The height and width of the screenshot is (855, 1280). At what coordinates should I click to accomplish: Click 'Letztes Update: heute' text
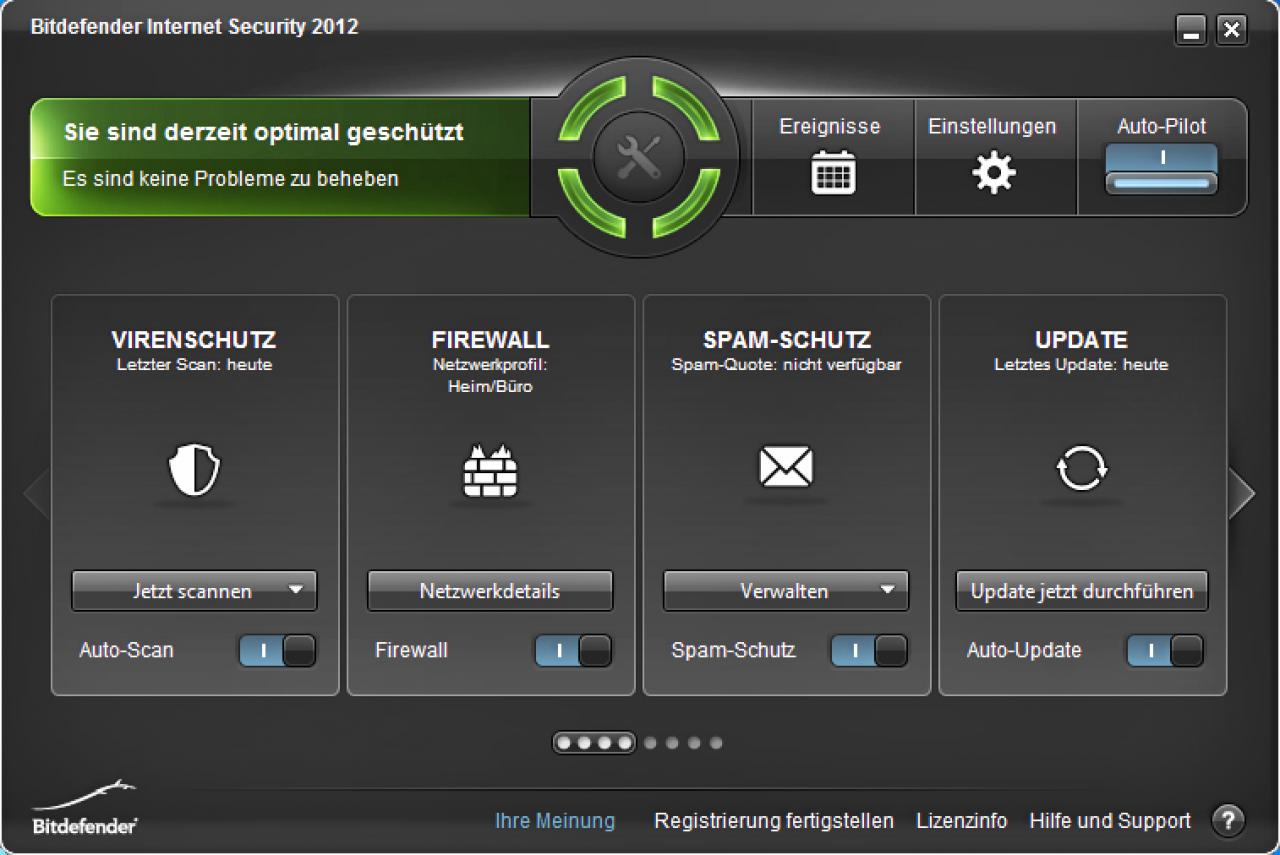click(1081, 365)
